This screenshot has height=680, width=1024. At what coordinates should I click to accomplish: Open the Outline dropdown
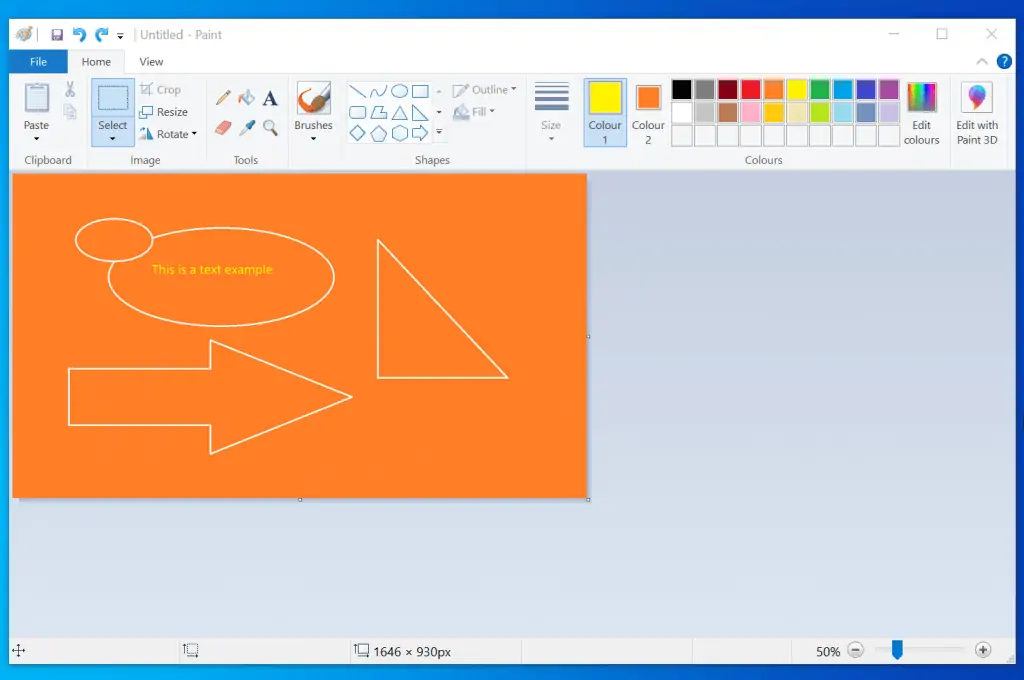click(x=485, y=89)
